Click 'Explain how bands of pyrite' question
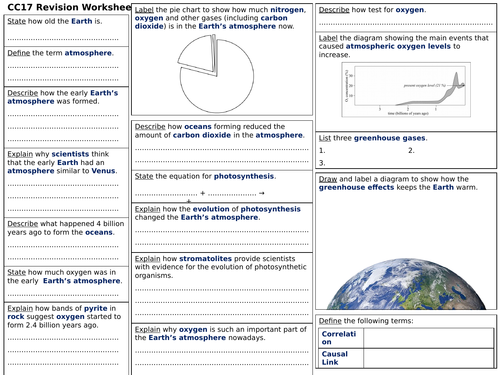Image resolution: width=500 pixels, height=375 pixels. (x=64, y=316)
